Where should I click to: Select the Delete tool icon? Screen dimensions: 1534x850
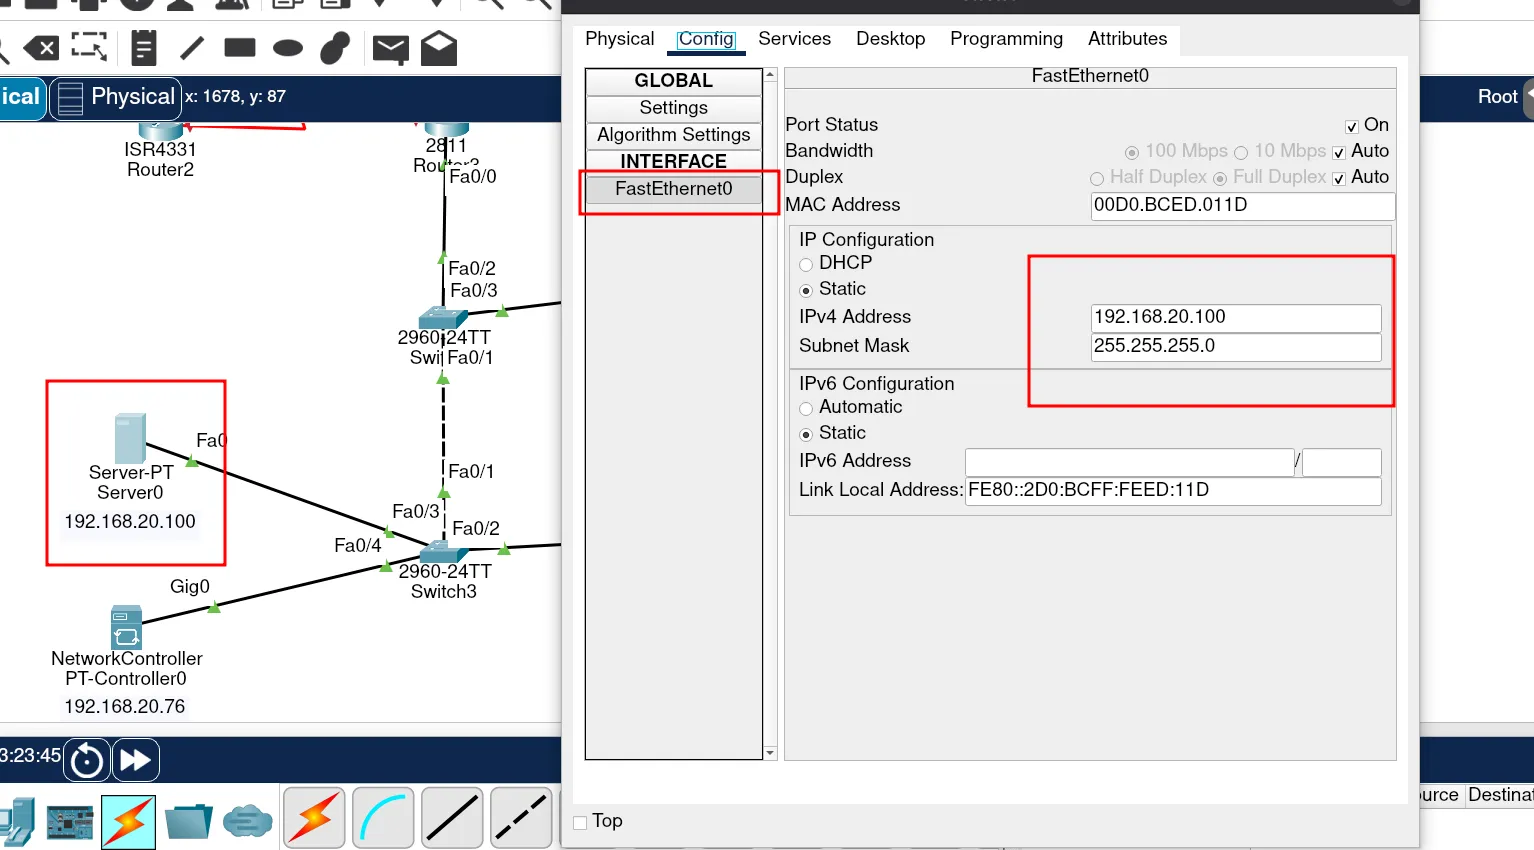click(x=42, y=48)
